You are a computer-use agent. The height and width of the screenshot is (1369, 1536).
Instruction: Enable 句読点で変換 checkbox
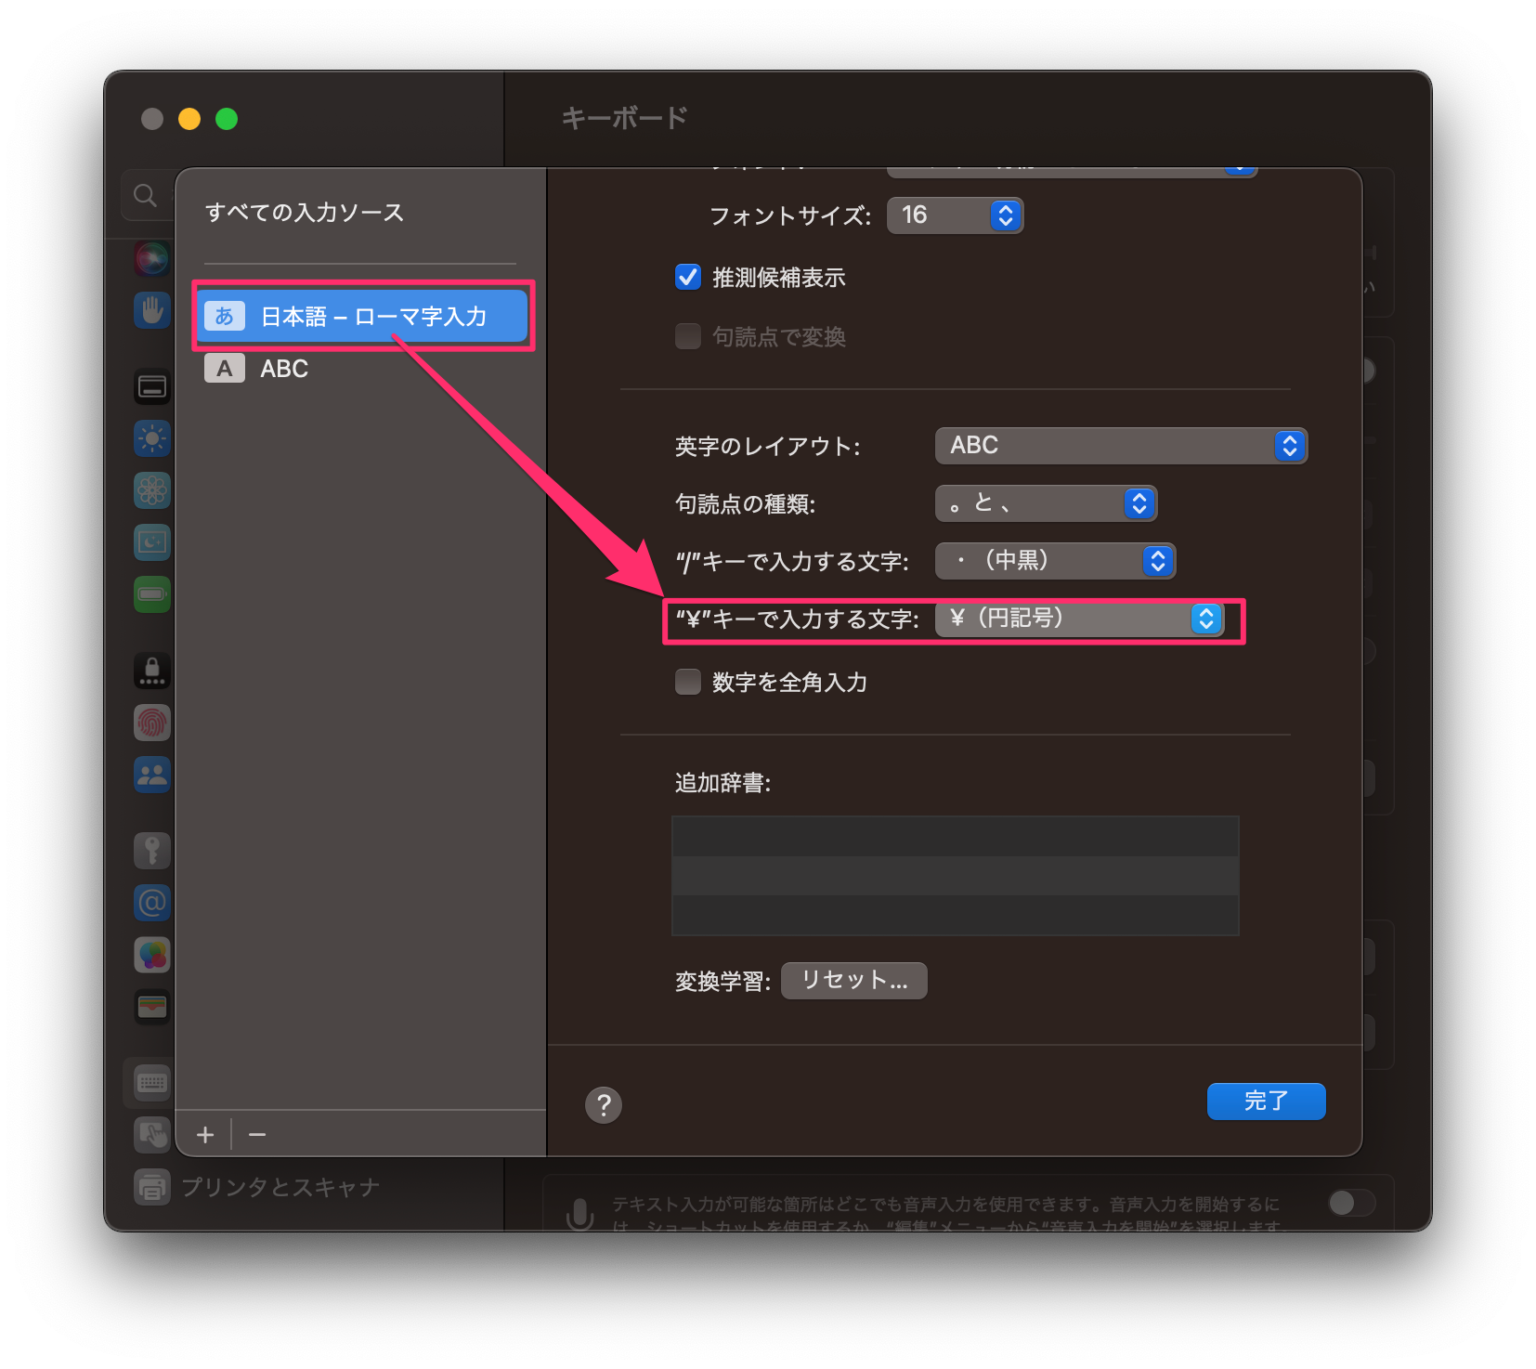coord(688,336)
